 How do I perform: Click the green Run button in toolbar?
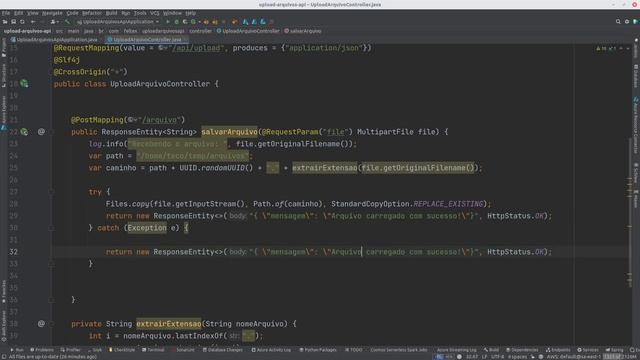click(x=167, y=22)
